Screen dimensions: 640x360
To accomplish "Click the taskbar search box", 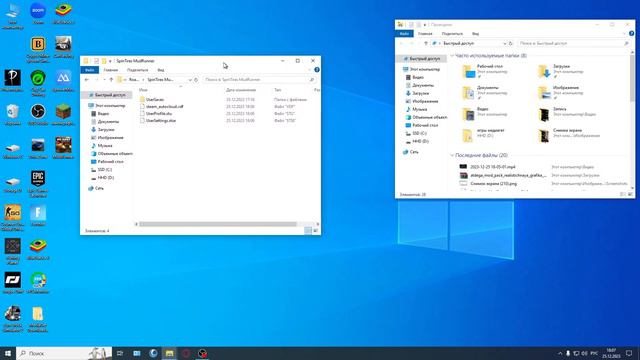I will (64, 353).
